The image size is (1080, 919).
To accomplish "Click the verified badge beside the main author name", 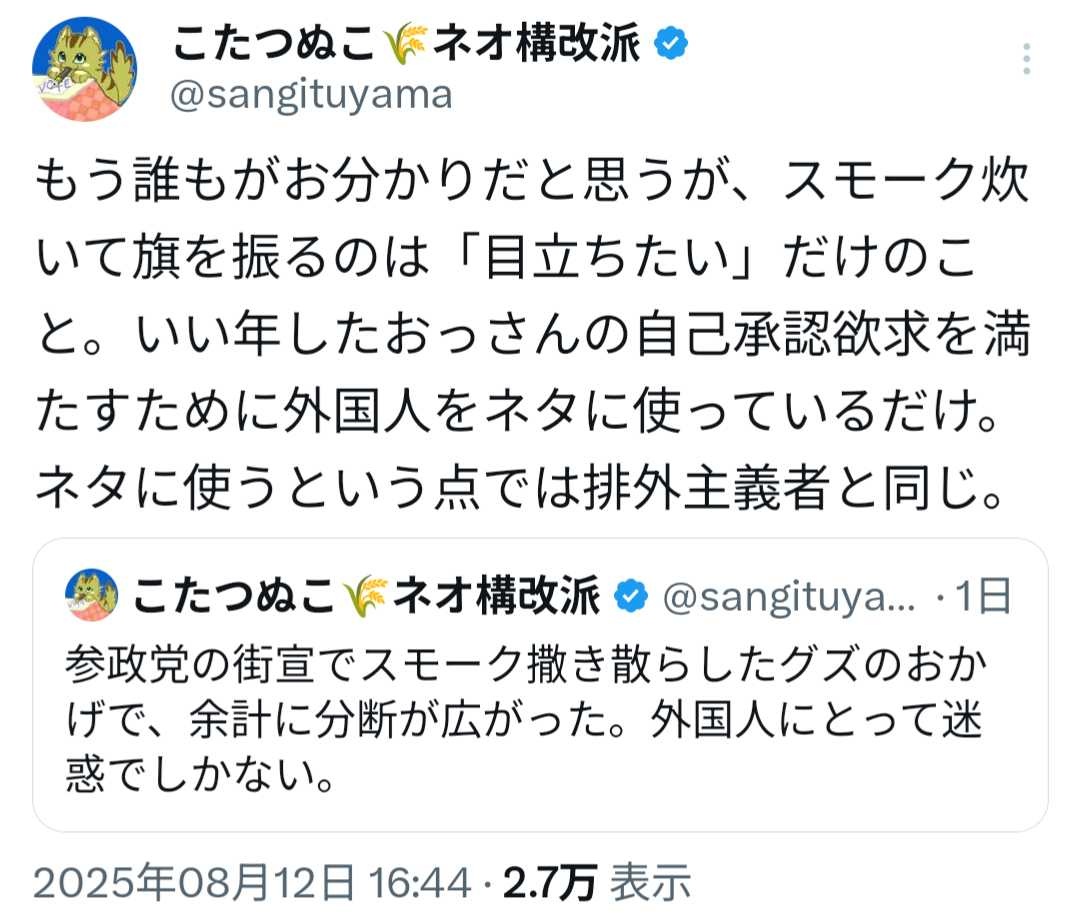I will [x=669, y=44].
